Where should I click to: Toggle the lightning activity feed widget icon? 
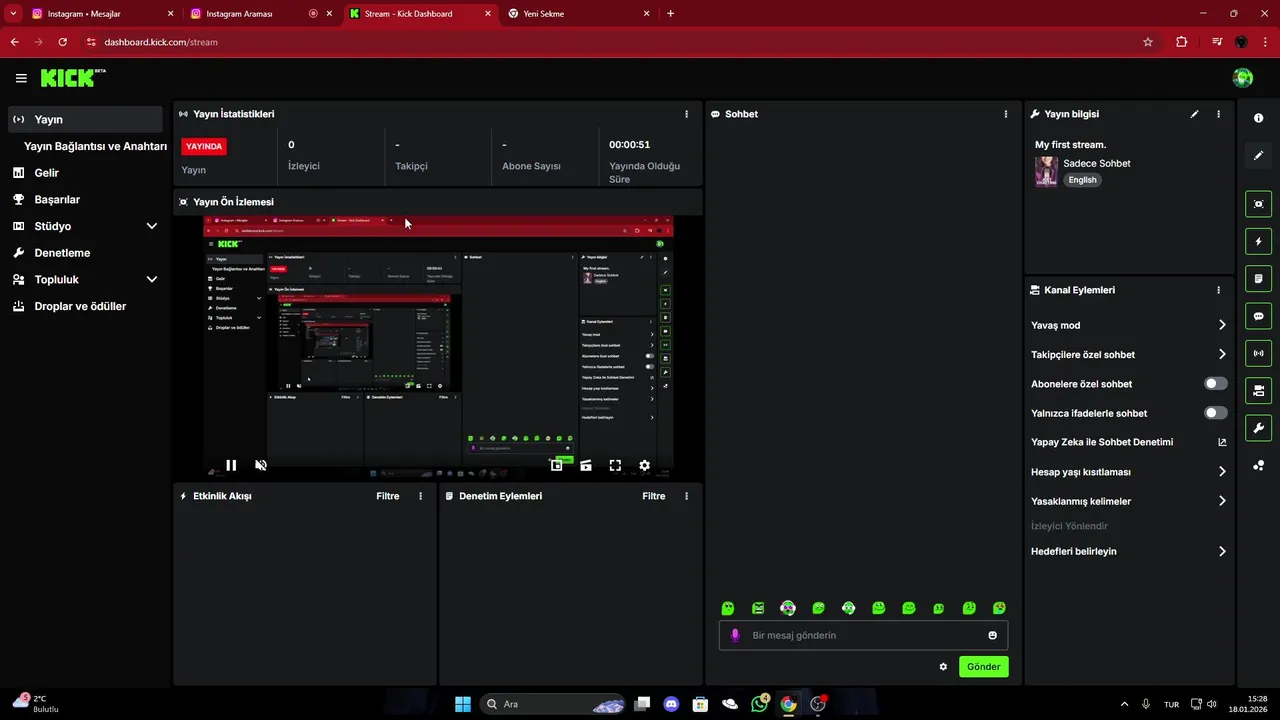1258,241
